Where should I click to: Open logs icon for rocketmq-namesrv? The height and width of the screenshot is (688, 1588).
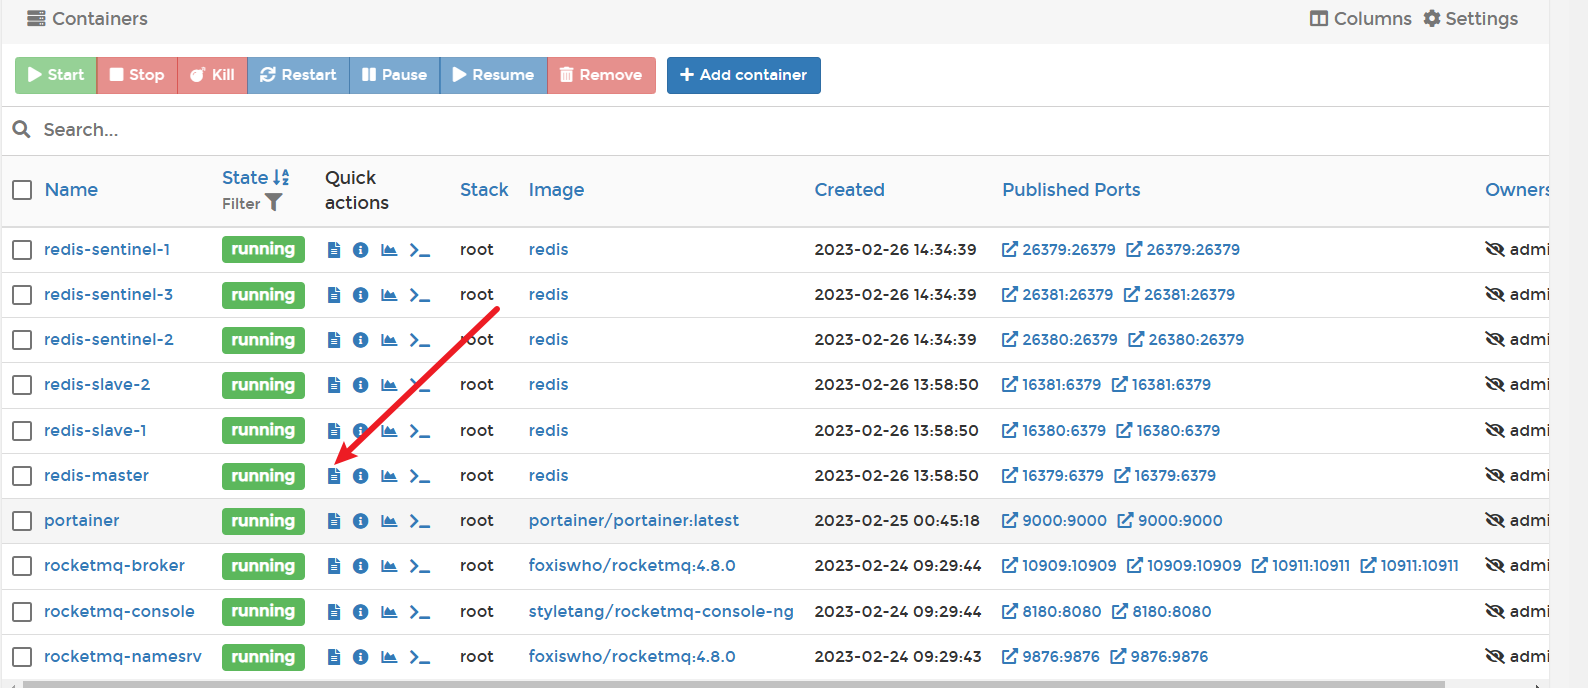[334, 657]
